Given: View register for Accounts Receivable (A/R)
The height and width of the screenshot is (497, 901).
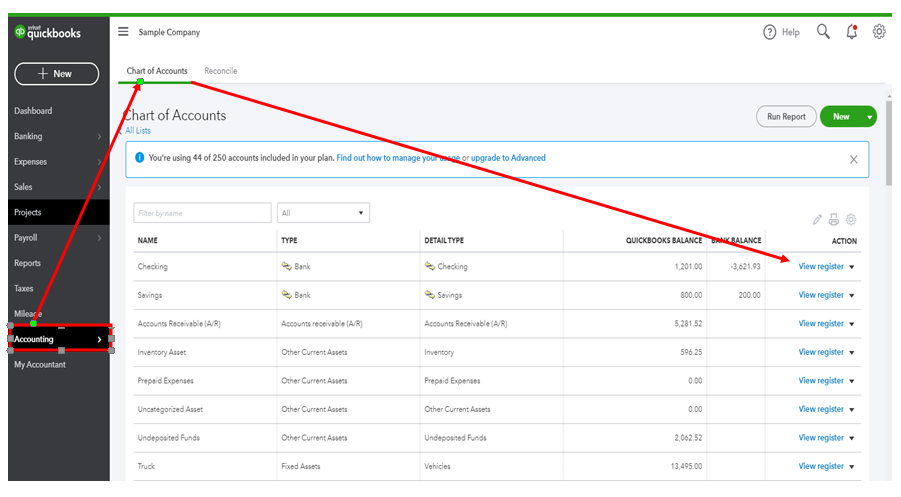Looking at the screenshot, I should 821,323.
